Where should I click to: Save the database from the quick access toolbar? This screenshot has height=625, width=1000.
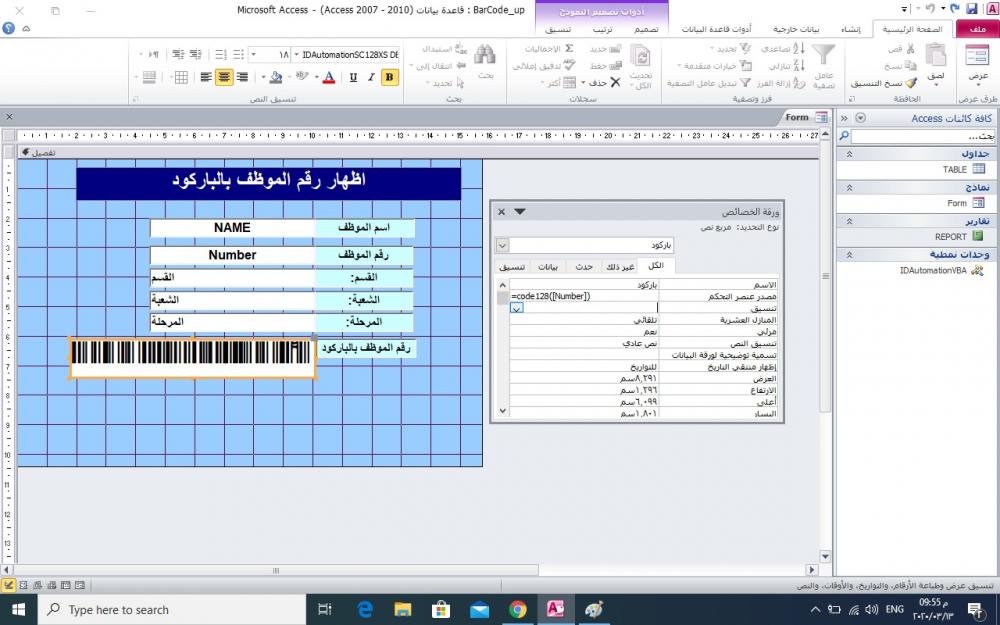tap(971, 9)
